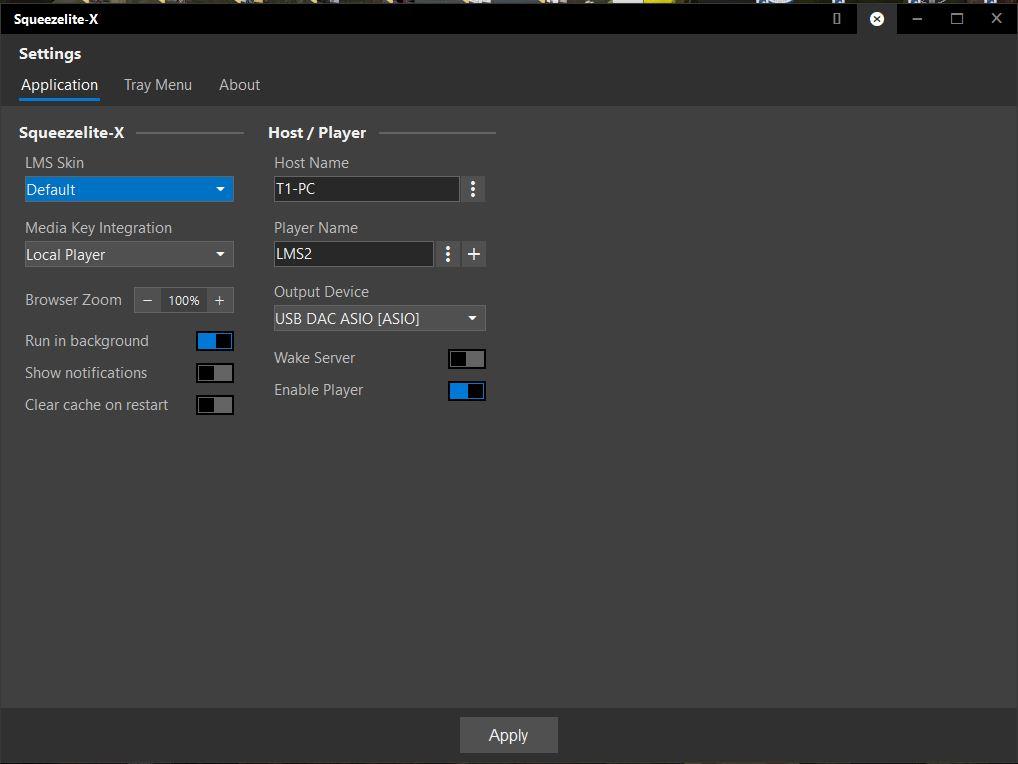This screenshot has width=1018, height=764.
Task: Click the Clear cache on restart label
Action: [x=97, y=405]
